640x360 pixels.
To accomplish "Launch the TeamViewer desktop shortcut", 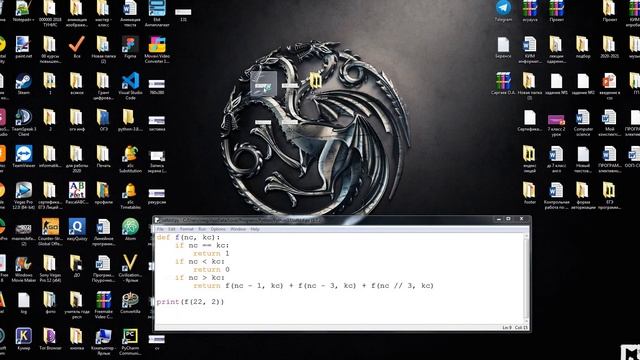I will point(23,157).
